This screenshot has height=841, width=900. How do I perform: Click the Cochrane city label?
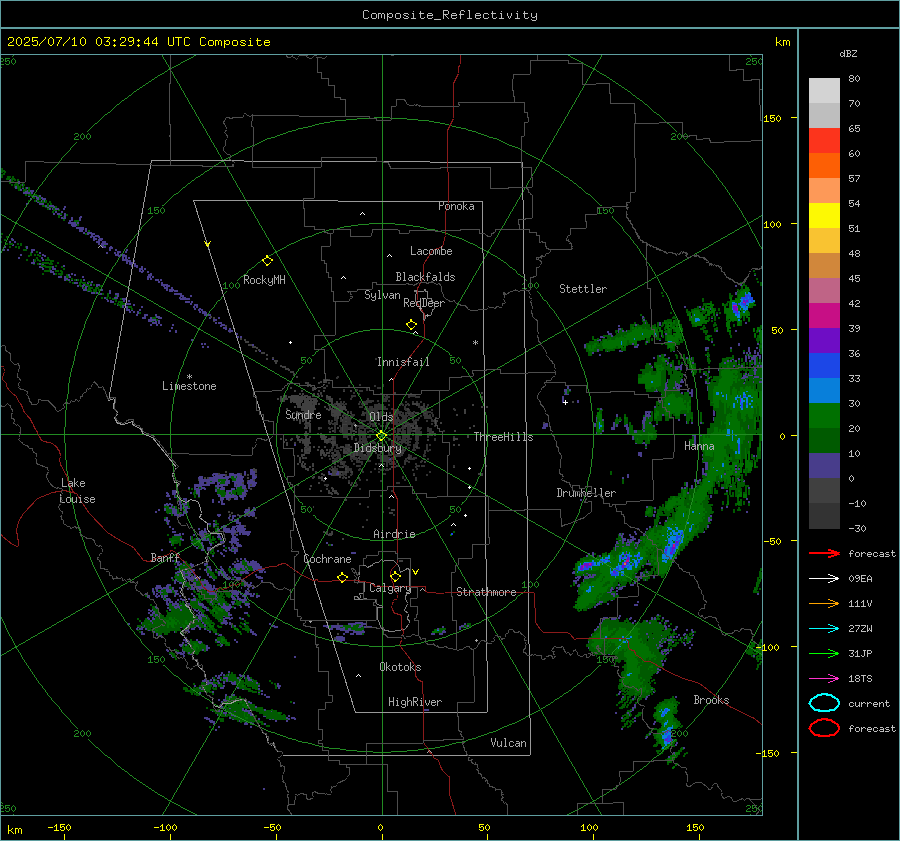(x=327, y=559)
